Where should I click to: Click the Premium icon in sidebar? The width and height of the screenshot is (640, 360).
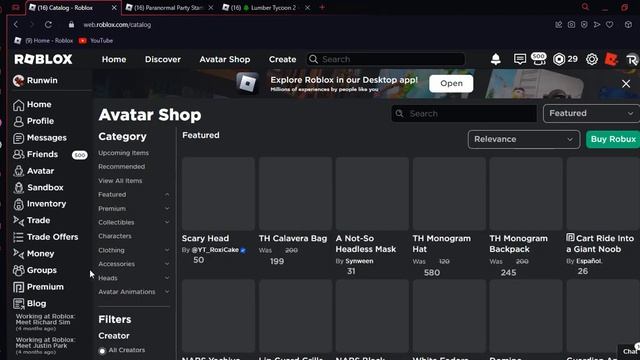18,287
